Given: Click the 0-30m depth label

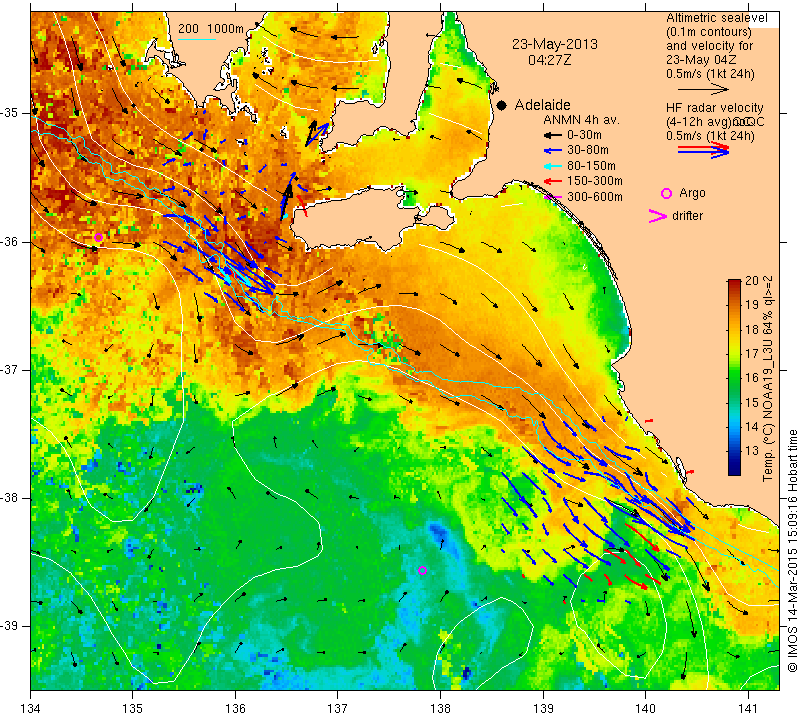Looking at the screenshot, I should 584,135.
